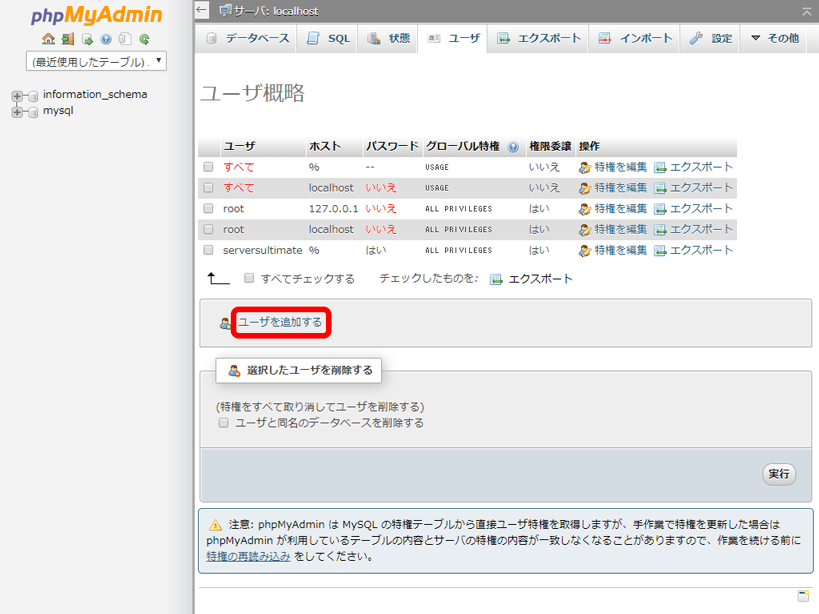Edit privileges for serversultimate user
The width and height of the screenshot is (819, 614).
tap(613, 251)
